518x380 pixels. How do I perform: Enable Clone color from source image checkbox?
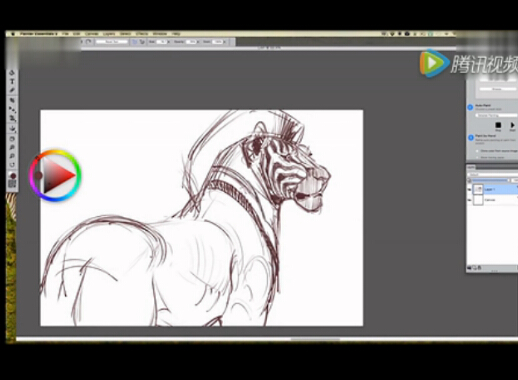477,151
